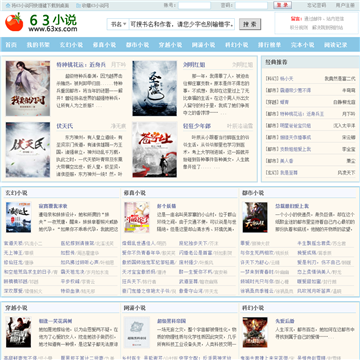Open the 圣墟 book cover thumbnail

[155, 88]
